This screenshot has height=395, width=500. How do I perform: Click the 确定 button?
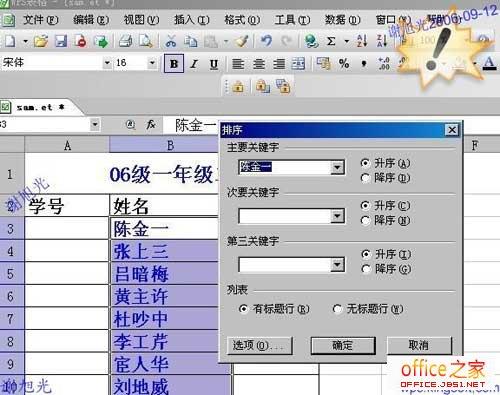click(343, 345)
